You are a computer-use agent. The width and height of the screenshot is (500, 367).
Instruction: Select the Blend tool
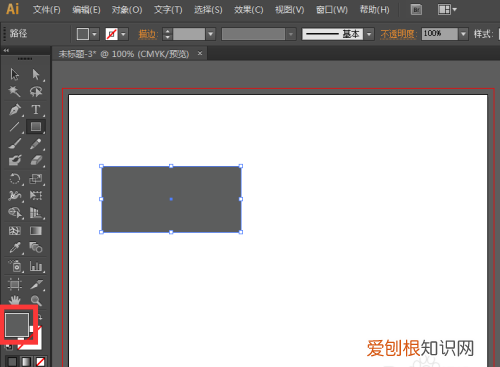(36, 248)
